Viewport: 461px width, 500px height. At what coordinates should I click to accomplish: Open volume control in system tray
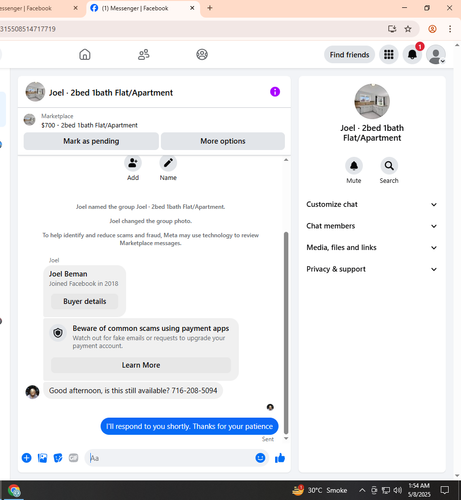(x=397, y=490)
